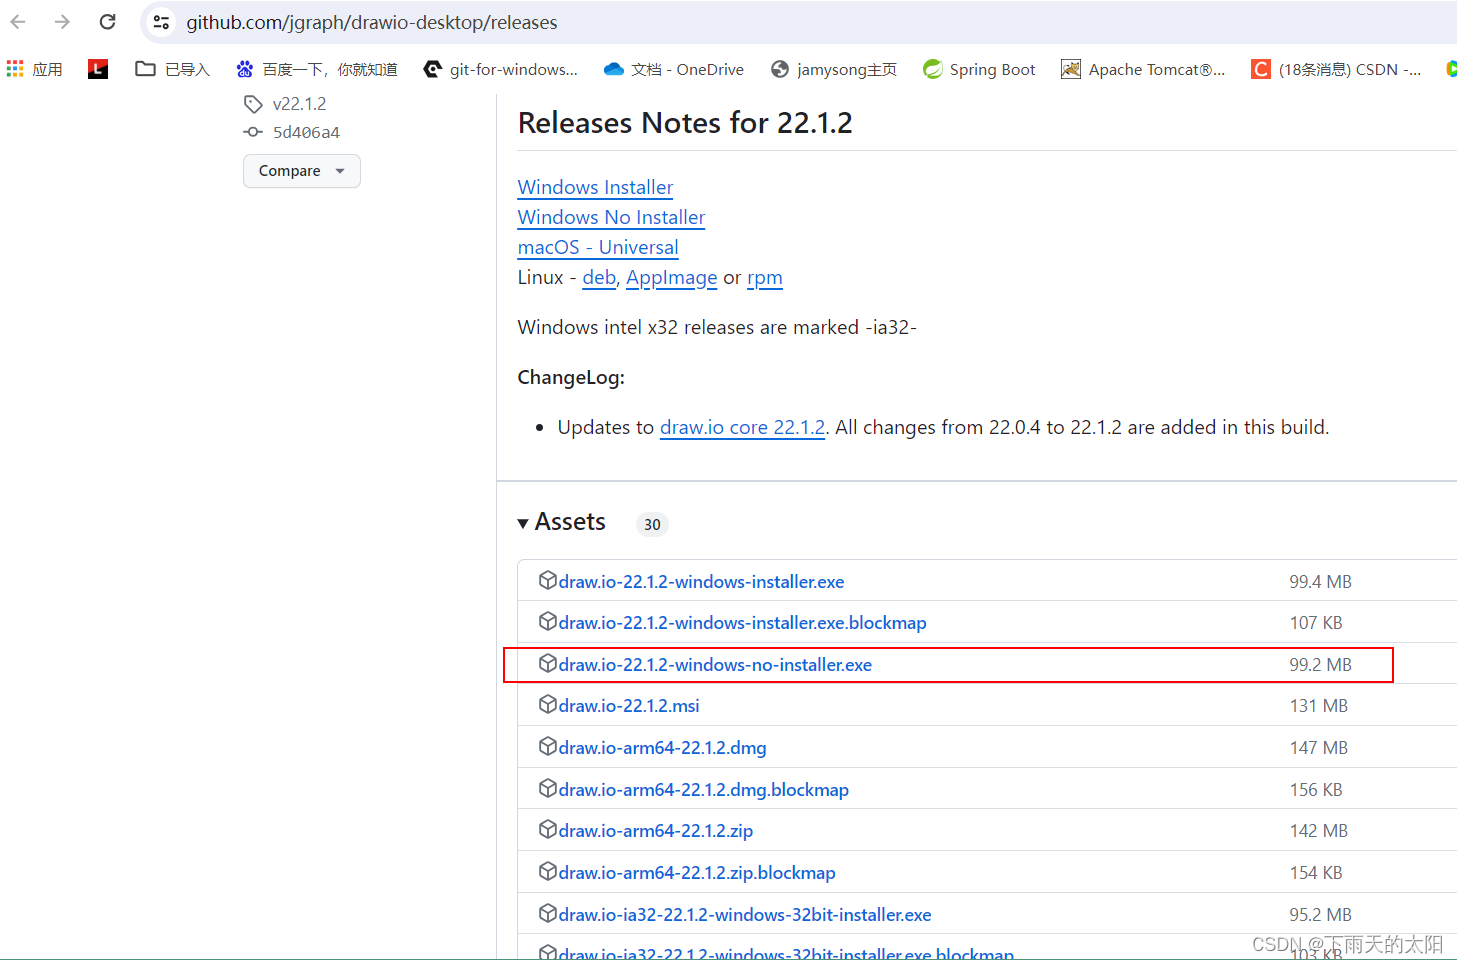Click the 147 MB file size text
This screenshot has height=963, width=1457.
1319,748
